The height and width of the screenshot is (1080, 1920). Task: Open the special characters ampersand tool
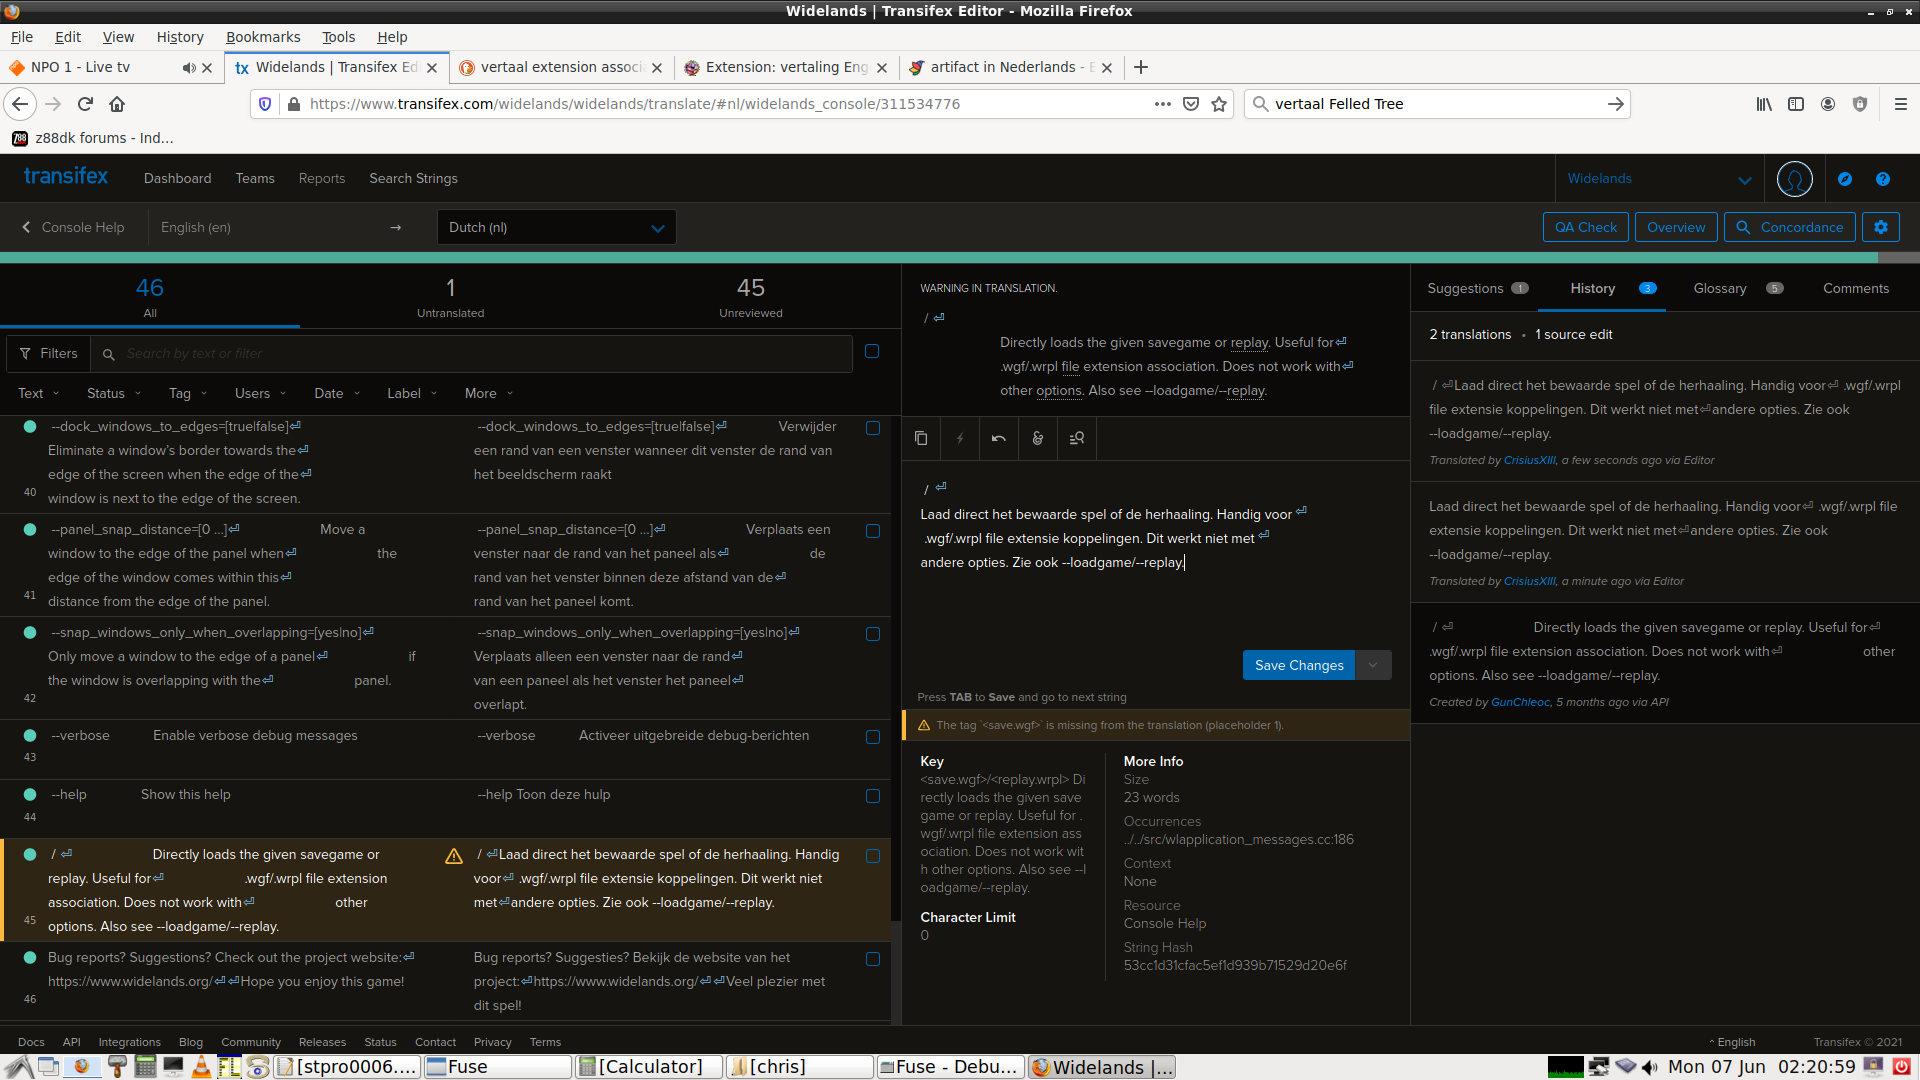coord(1038,438)
